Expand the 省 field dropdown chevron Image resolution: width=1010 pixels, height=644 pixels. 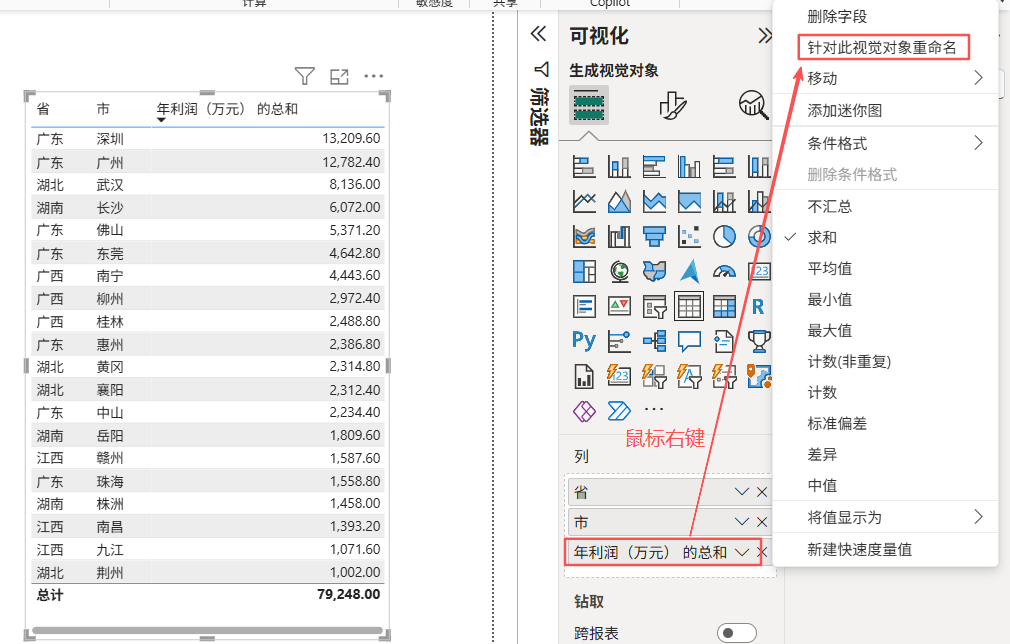[742, 492]
